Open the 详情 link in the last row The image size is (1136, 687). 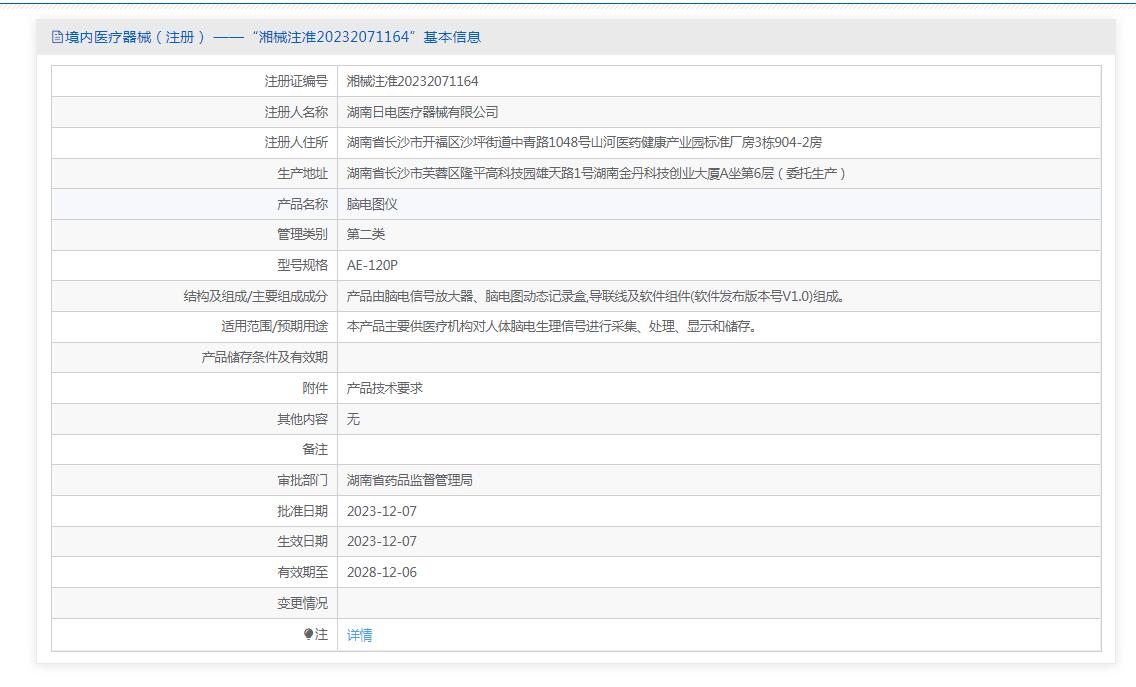click(x=359, y=635)
